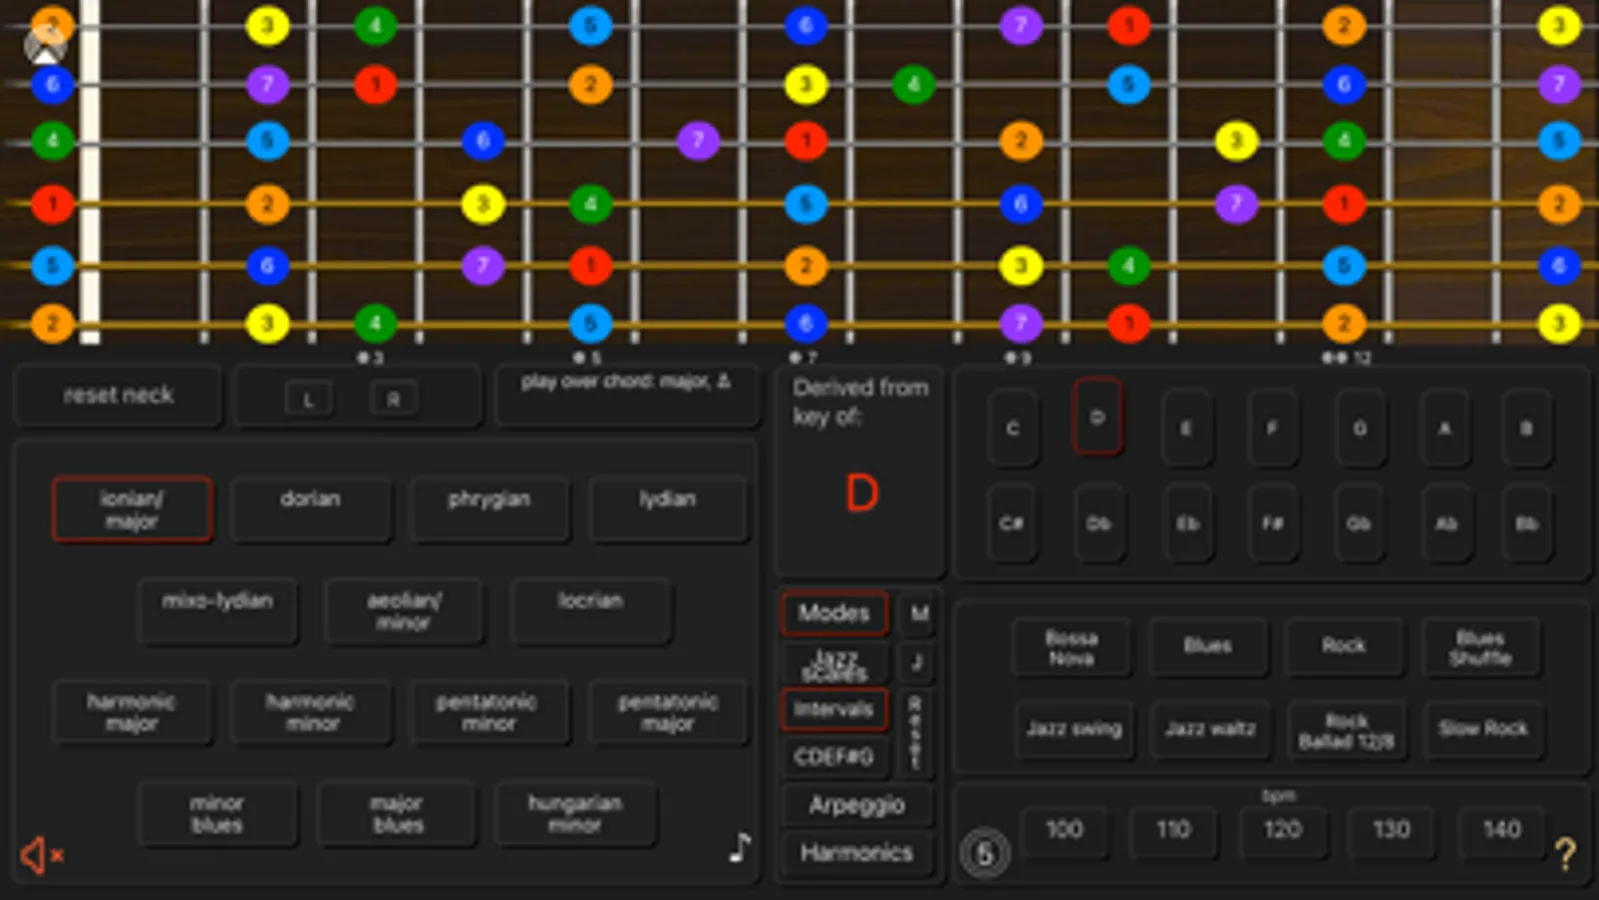Choose the locrian mode
The height and width of the screenshot is (900, 1599).
[590, 611]
